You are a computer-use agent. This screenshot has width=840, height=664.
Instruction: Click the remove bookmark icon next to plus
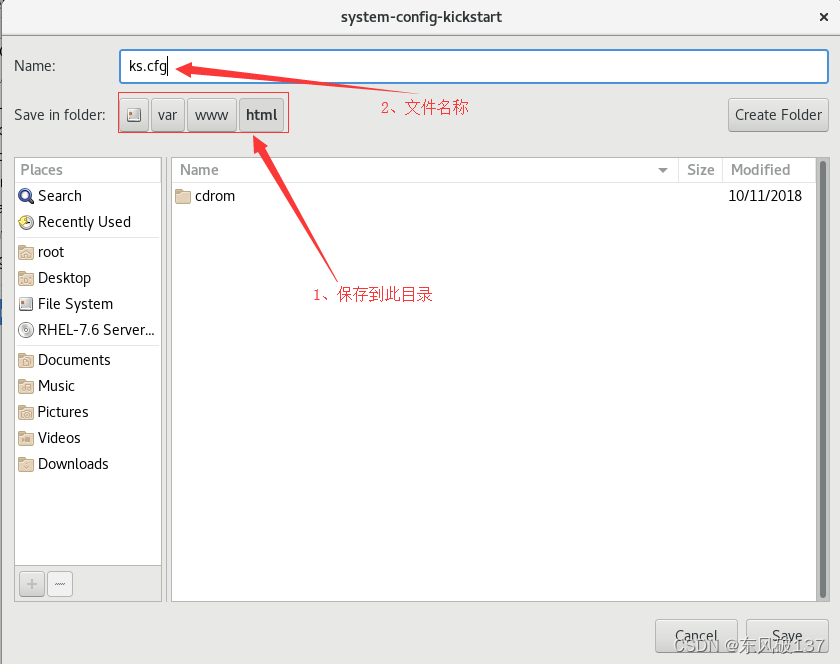pyautogui.click(x=59, y=584)
